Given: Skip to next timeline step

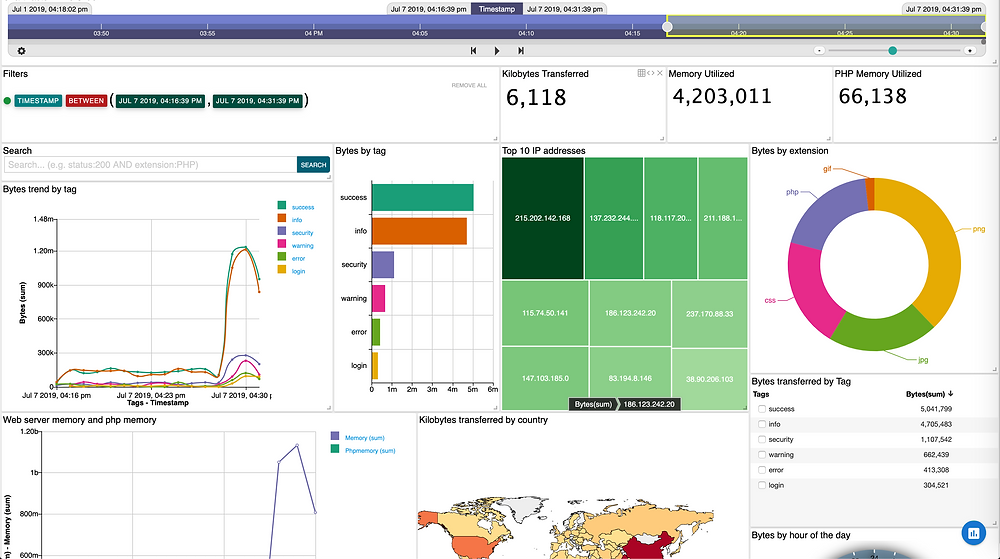Looking at the screenshot, I should (x=520, y=51).
